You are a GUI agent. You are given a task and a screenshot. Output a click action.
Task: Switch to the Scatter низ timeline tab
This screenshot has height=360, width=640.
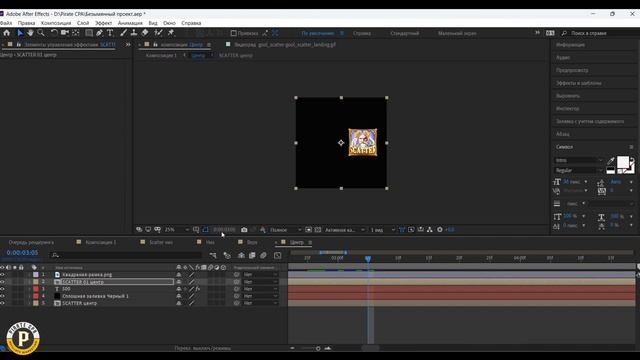pyautogui.click(x=161, y=242)
